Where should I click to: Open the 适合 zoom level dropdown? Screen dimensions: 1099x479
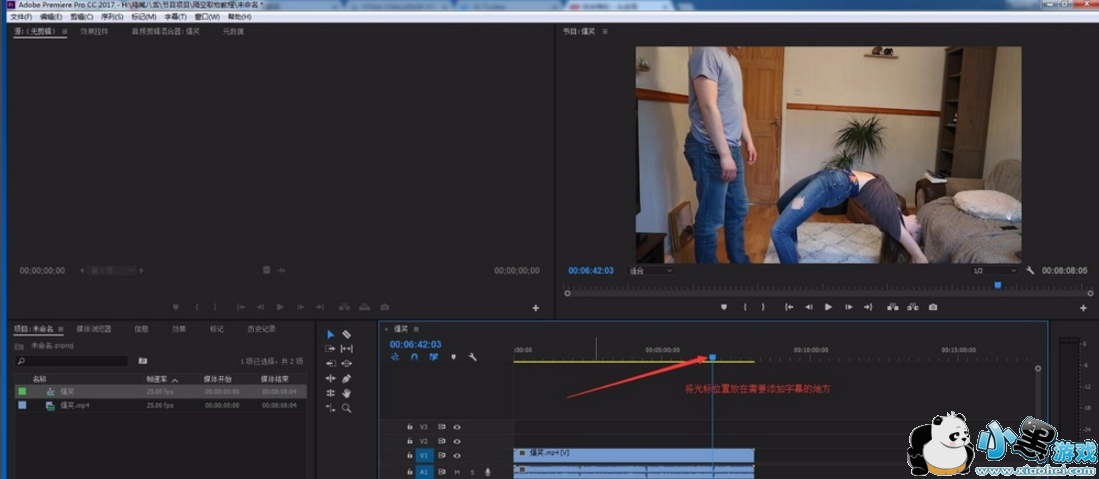[650, 270]
